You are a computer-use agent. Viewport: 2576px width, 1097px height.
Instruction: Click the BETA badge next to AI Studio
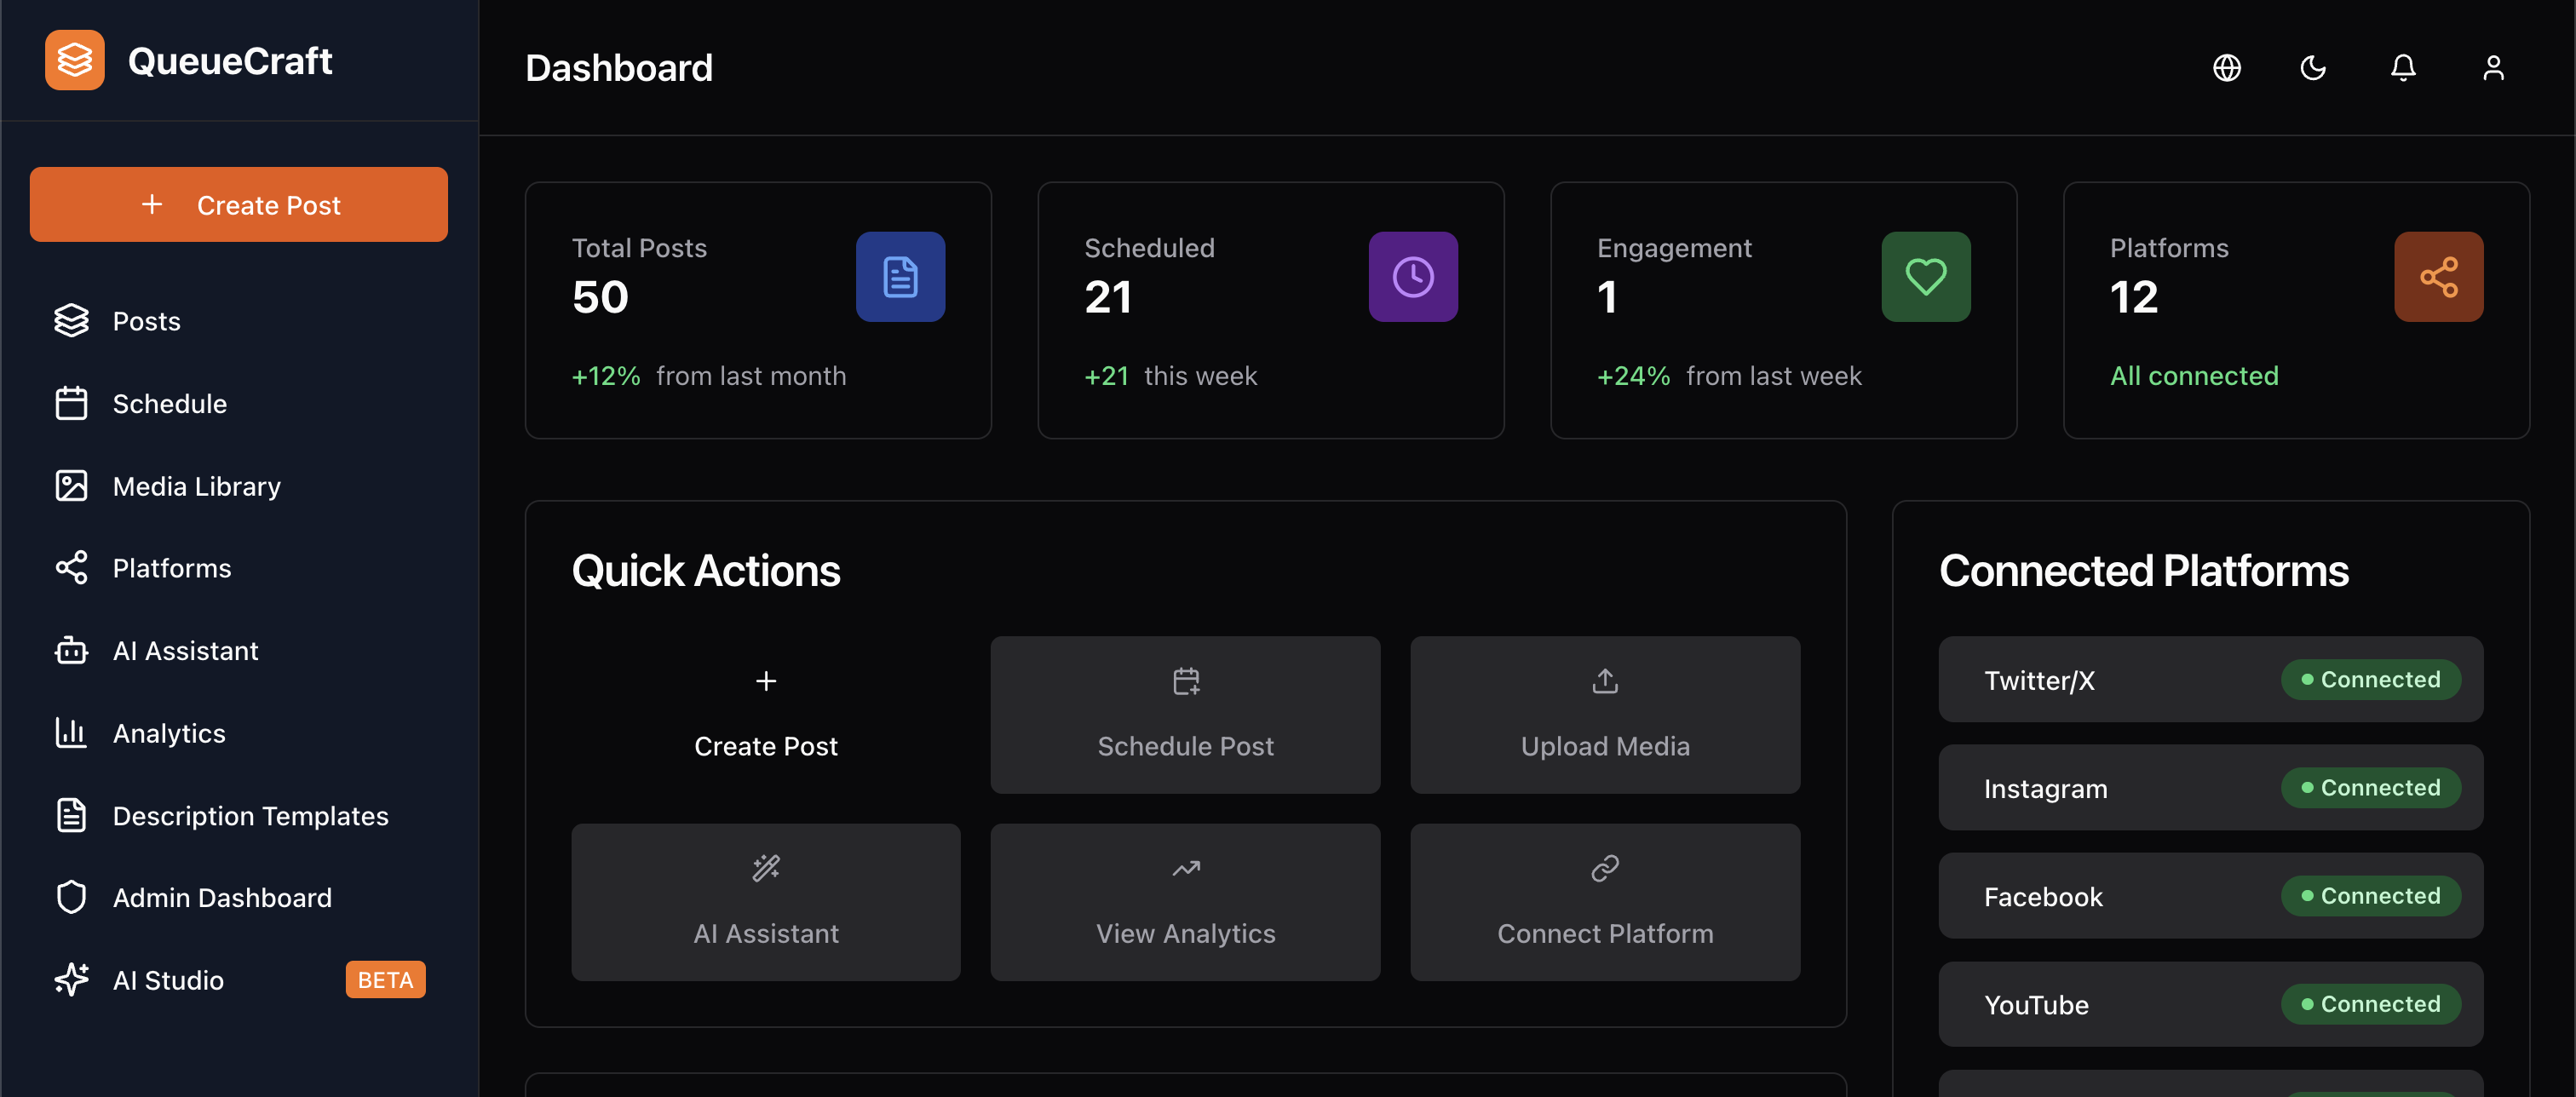point(385,980)
